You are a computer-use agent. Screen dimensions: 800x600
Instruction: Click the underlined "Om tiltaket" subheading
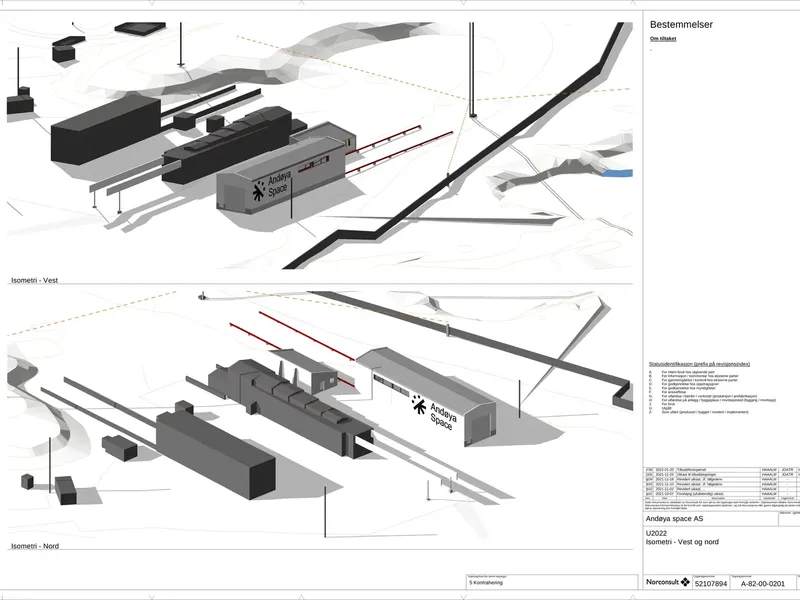pos(663,39)
